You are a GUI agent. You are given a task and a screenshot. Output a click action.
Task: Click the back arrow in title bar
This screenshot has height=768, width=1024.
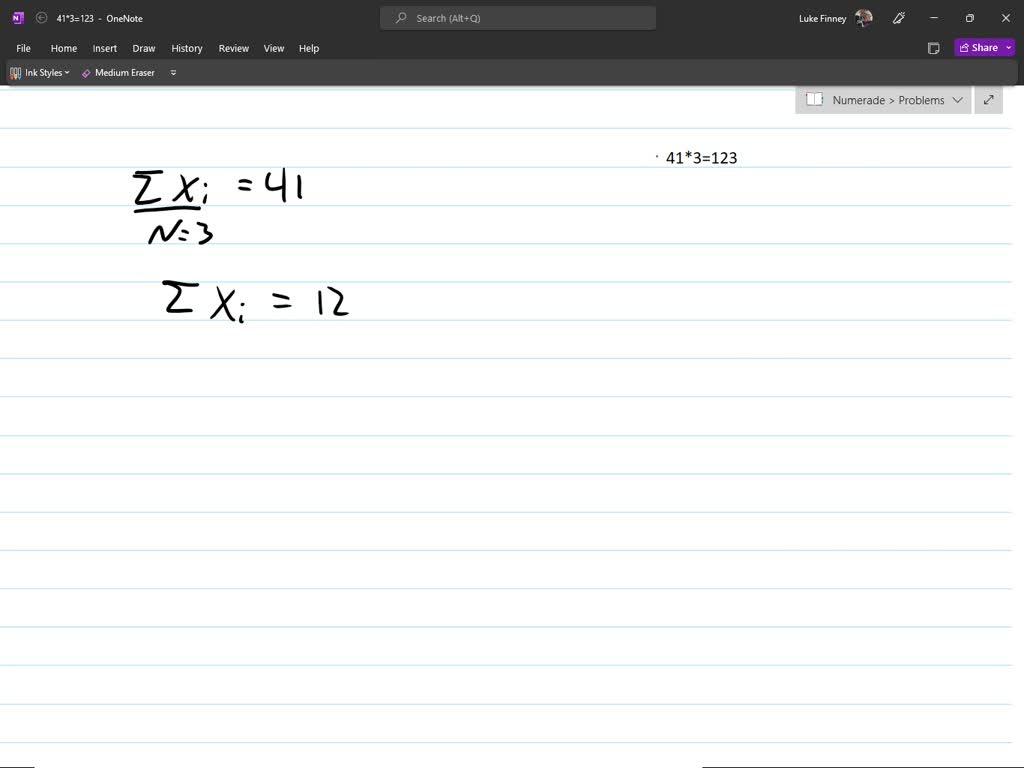pos(41,18)
